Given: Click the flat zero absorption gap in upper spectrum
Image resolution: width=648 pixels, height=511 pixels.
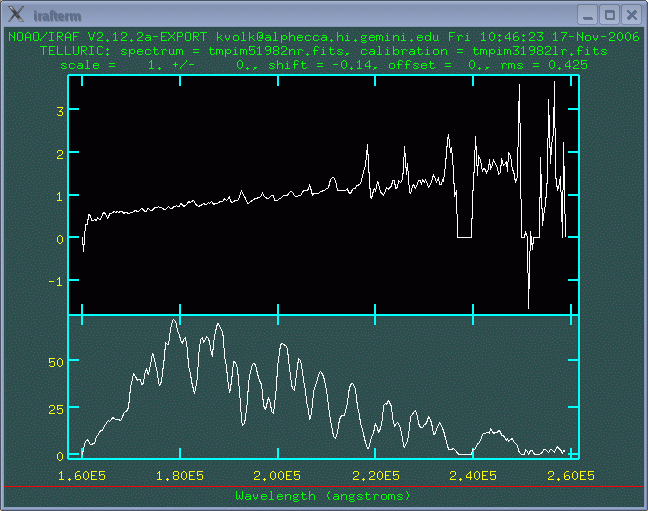Looking at the screenshot, I should (x=465, y=237).
